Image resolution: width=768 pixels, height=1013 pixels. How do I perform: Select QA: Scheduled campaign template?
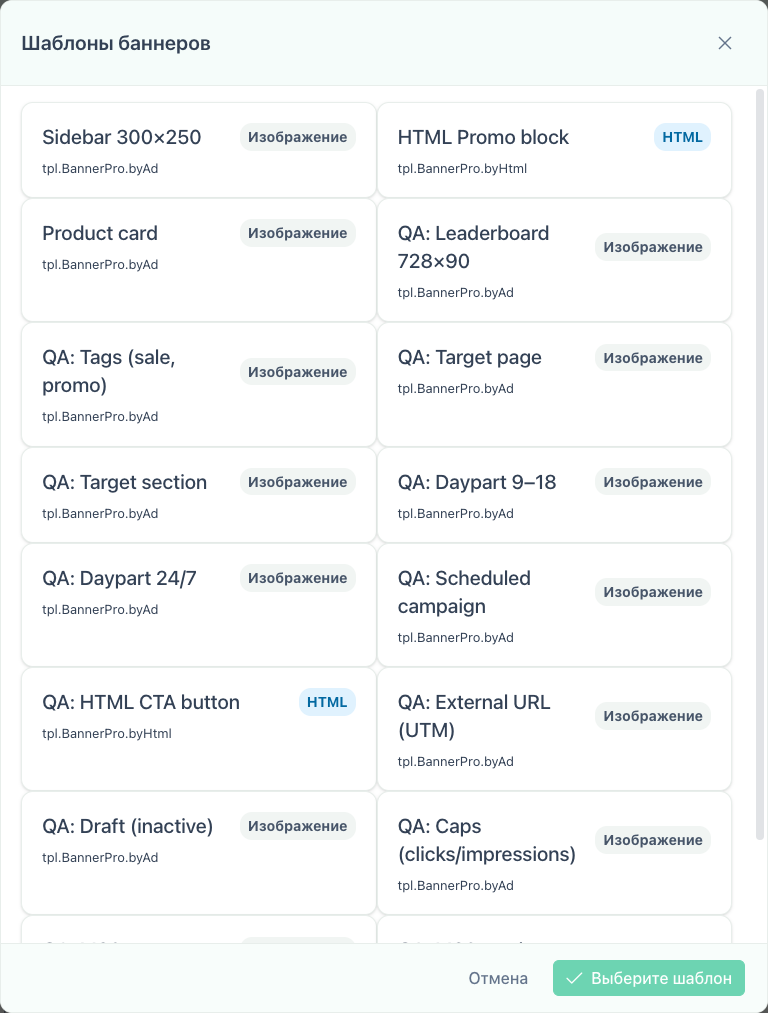(554, 605)
